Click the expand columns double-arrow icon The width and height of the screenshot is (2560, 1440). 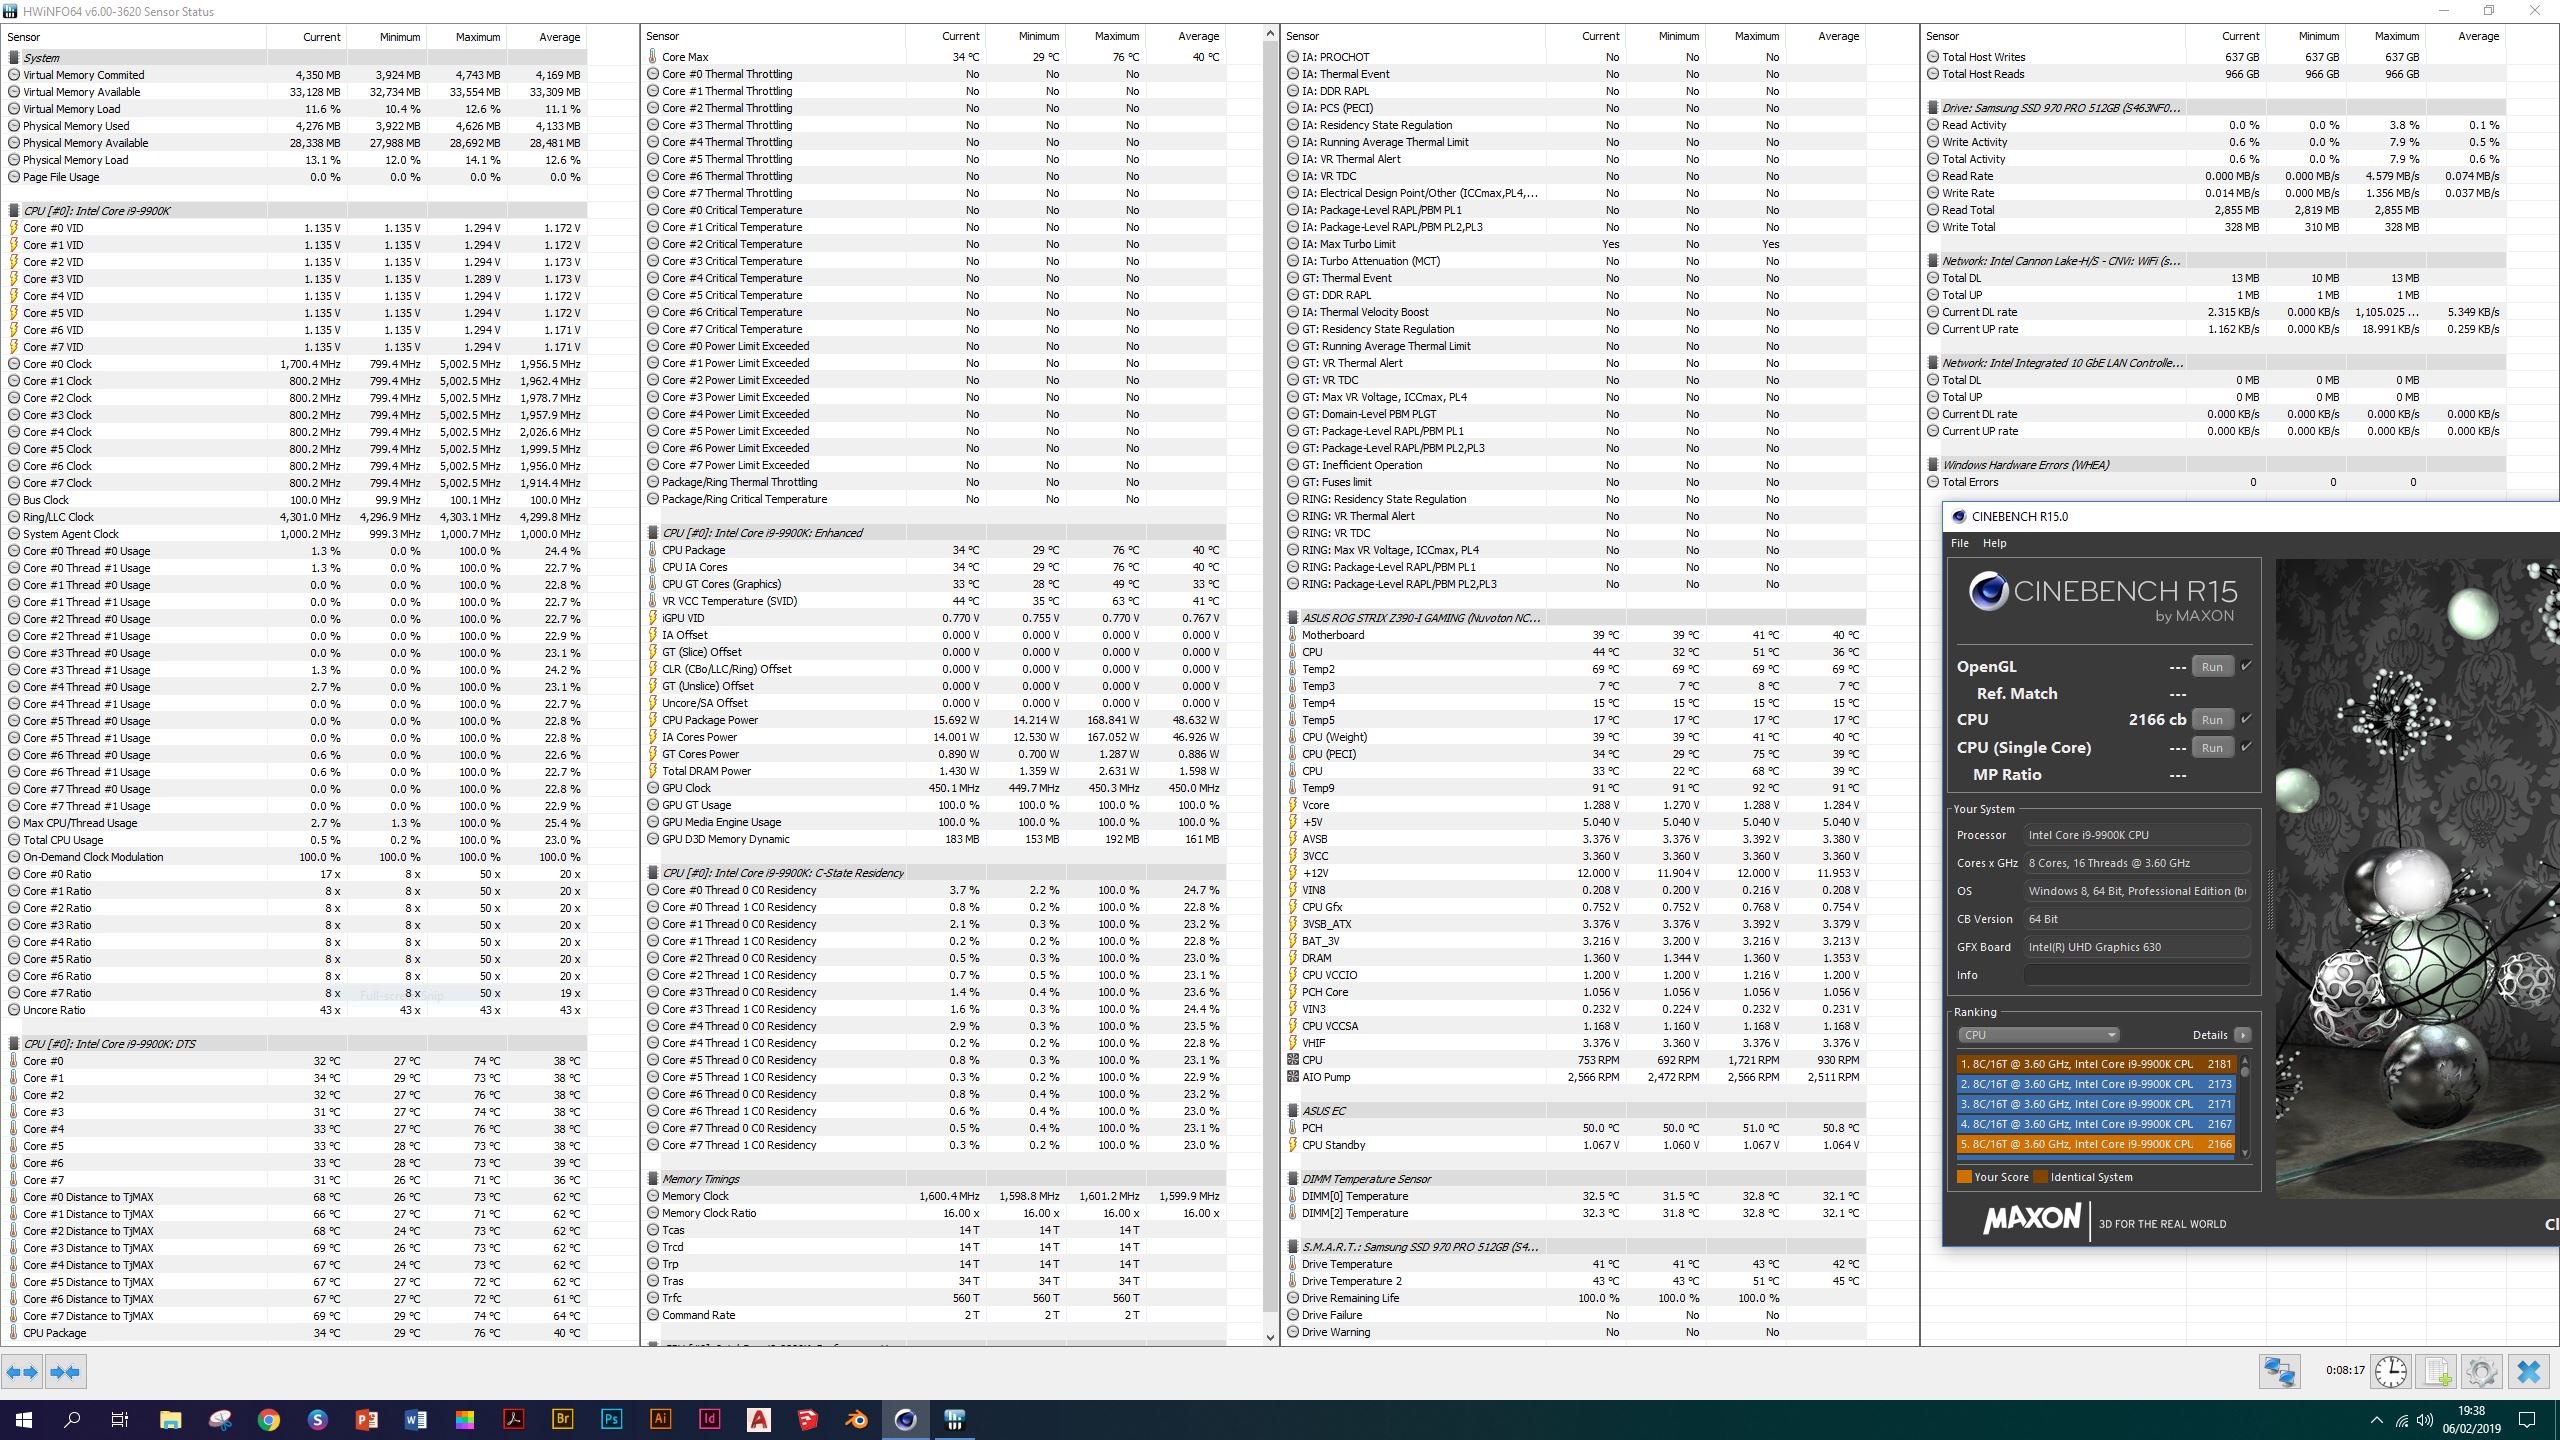(23, 1372)
